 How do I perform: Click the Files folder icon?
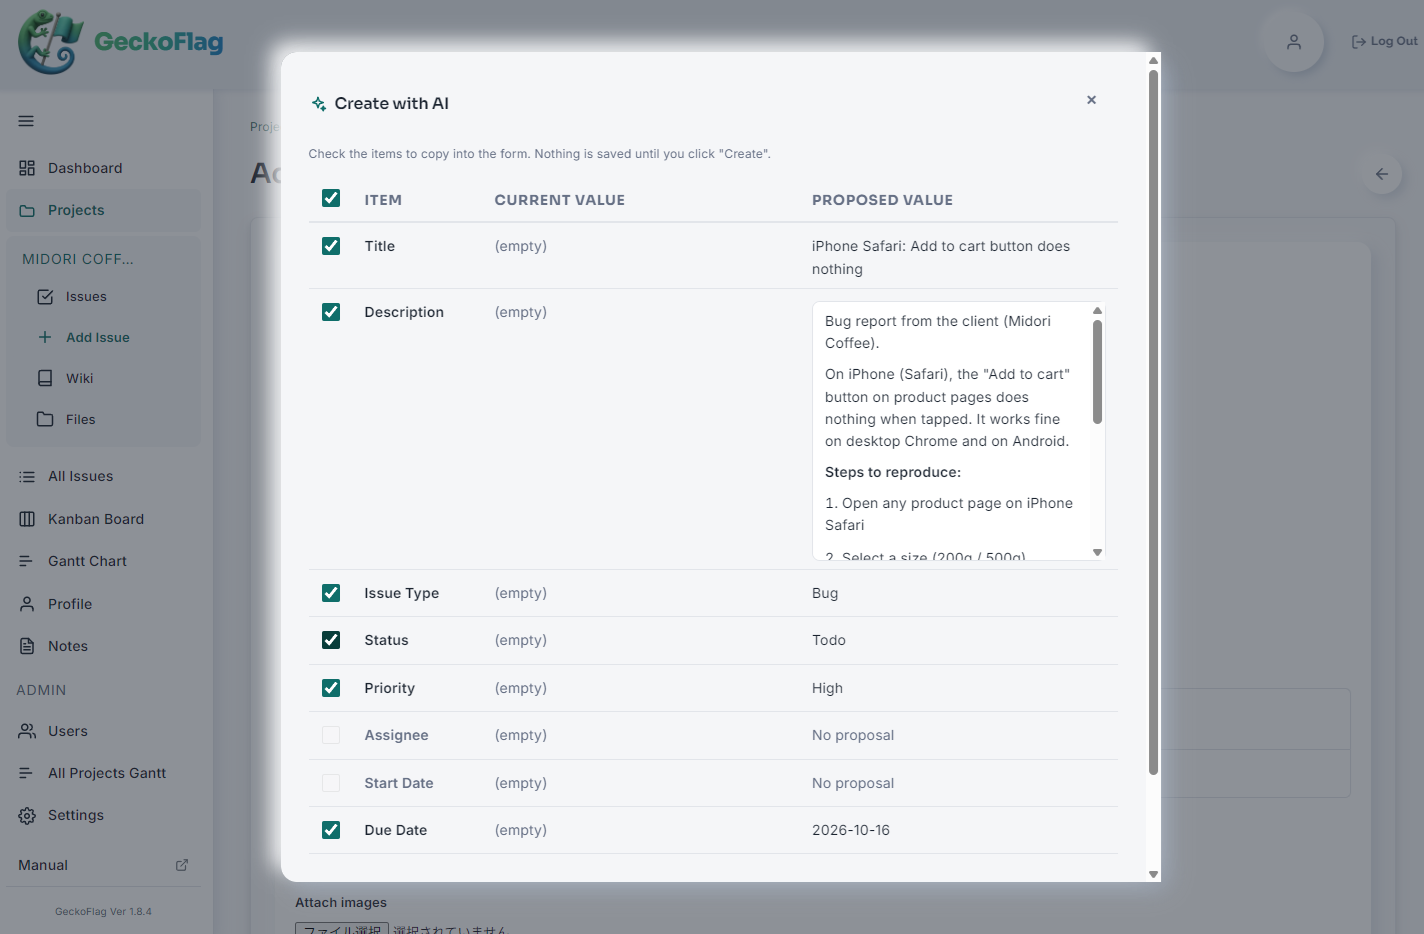45,419
